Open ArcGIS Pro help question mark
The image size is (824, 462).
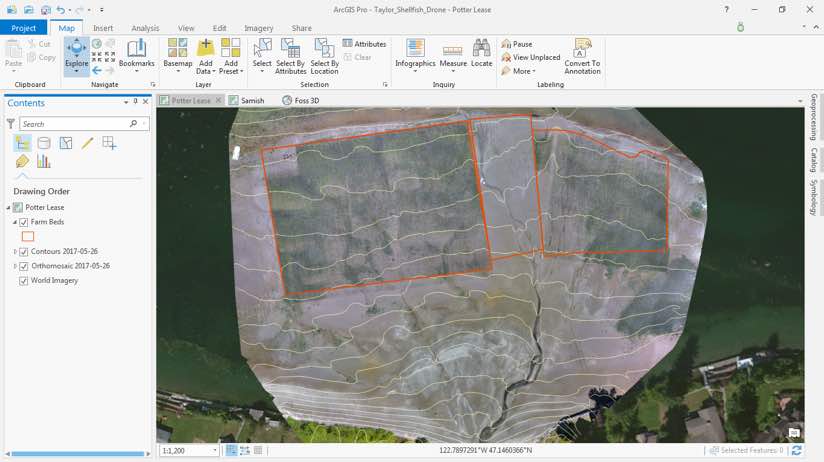726,9
